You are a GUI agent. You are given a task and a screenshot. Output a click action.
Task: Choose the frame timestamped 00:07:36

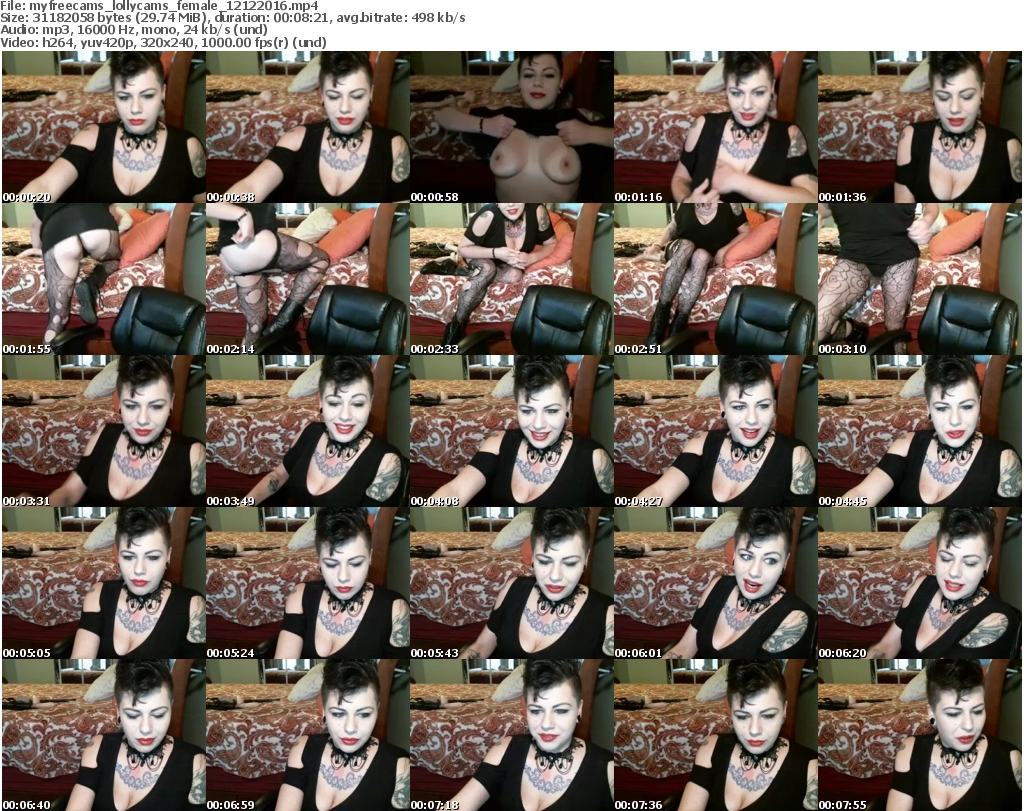[716, 735]
